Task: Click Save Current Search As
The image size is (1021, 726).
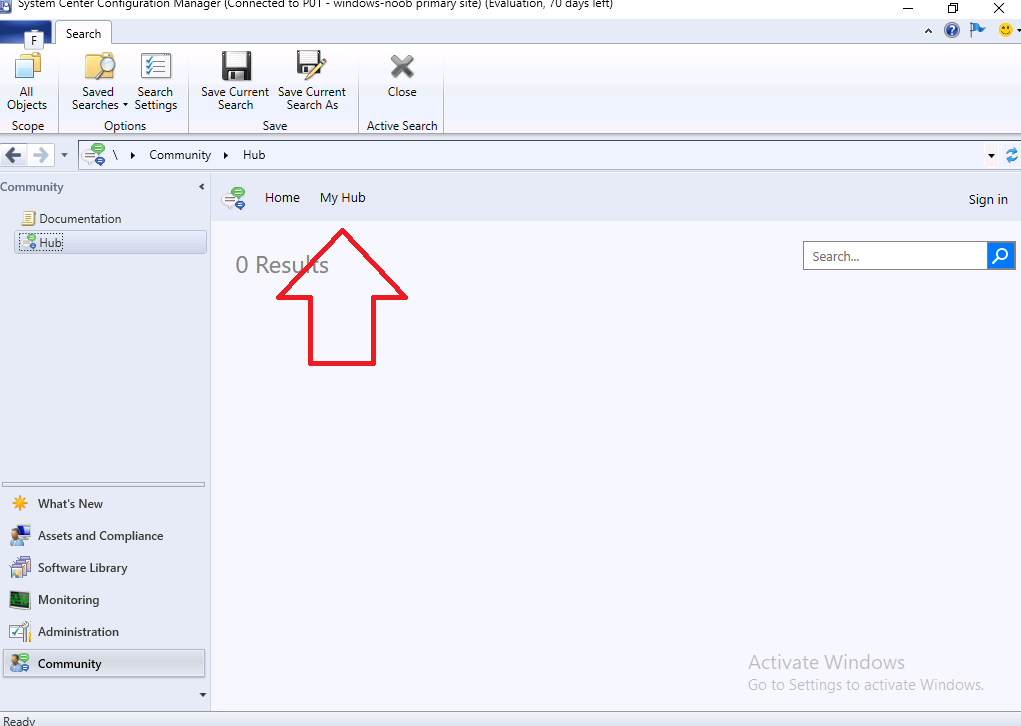Action: [x=312, y=82]
